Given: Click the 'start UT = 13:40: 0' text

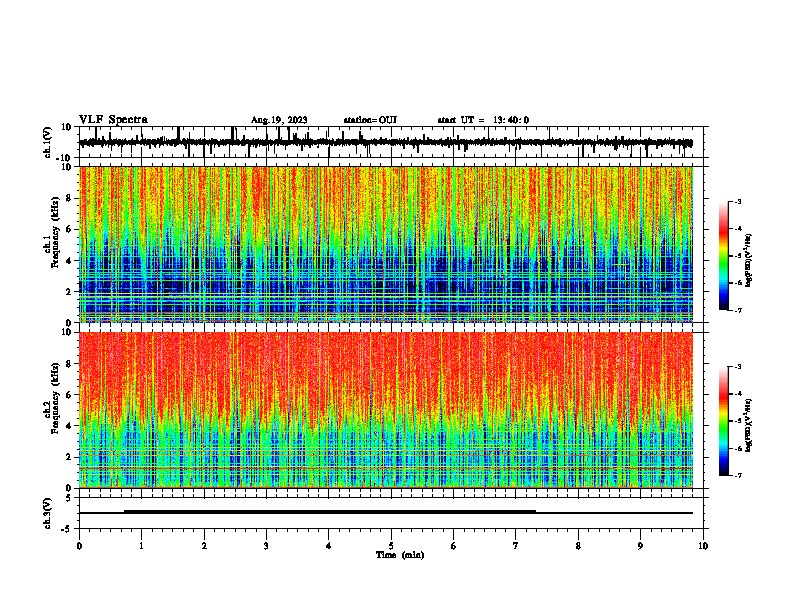Looking at the screenshot, I should pyautogui.click(x=483, y=120).
